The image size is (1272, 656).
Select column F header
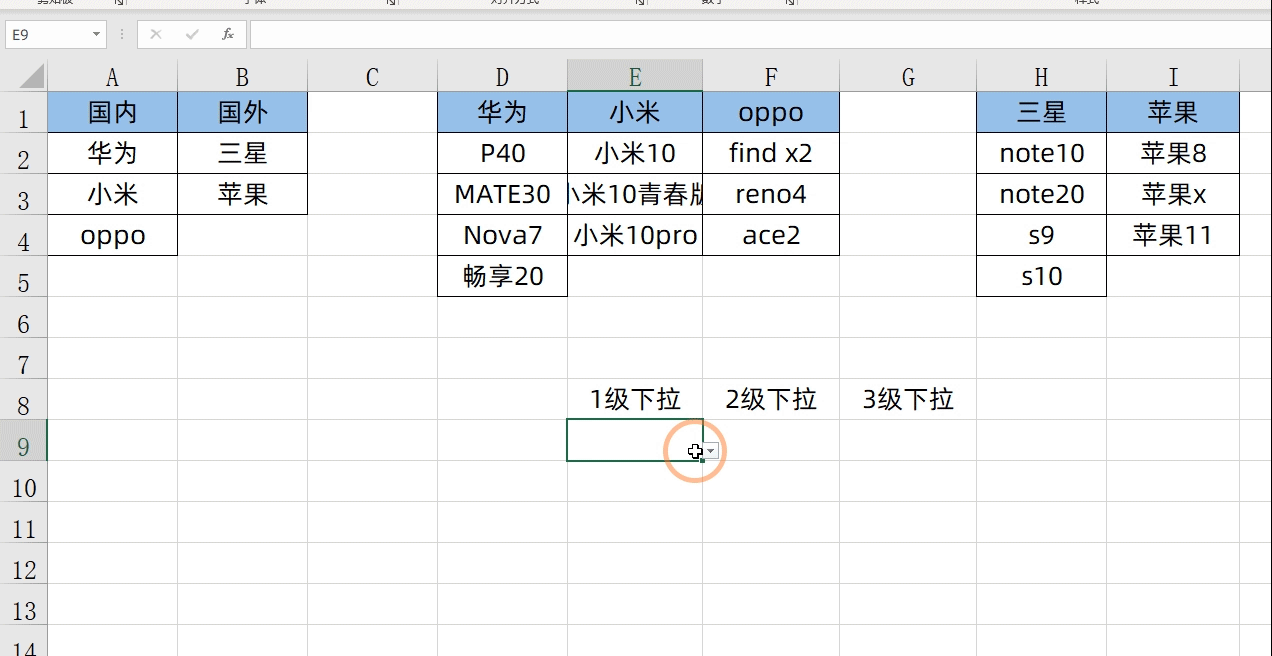point(771,76)
